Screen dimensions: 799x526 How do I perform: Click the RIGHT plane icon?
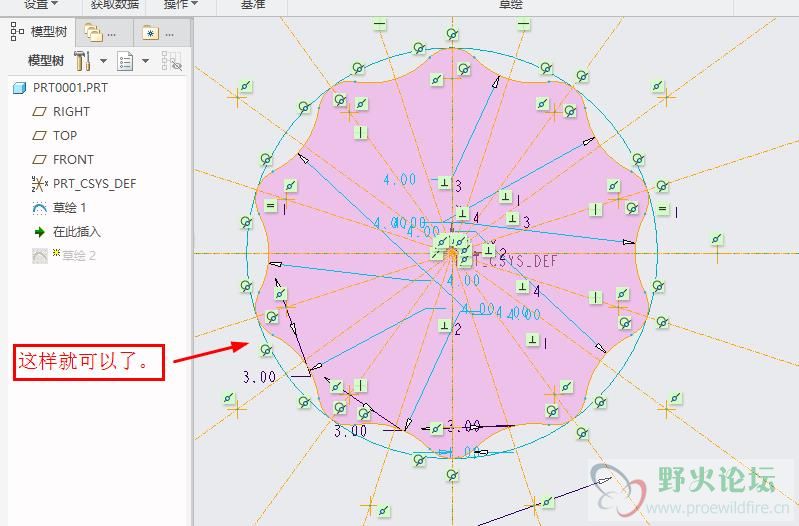[40, 112]
